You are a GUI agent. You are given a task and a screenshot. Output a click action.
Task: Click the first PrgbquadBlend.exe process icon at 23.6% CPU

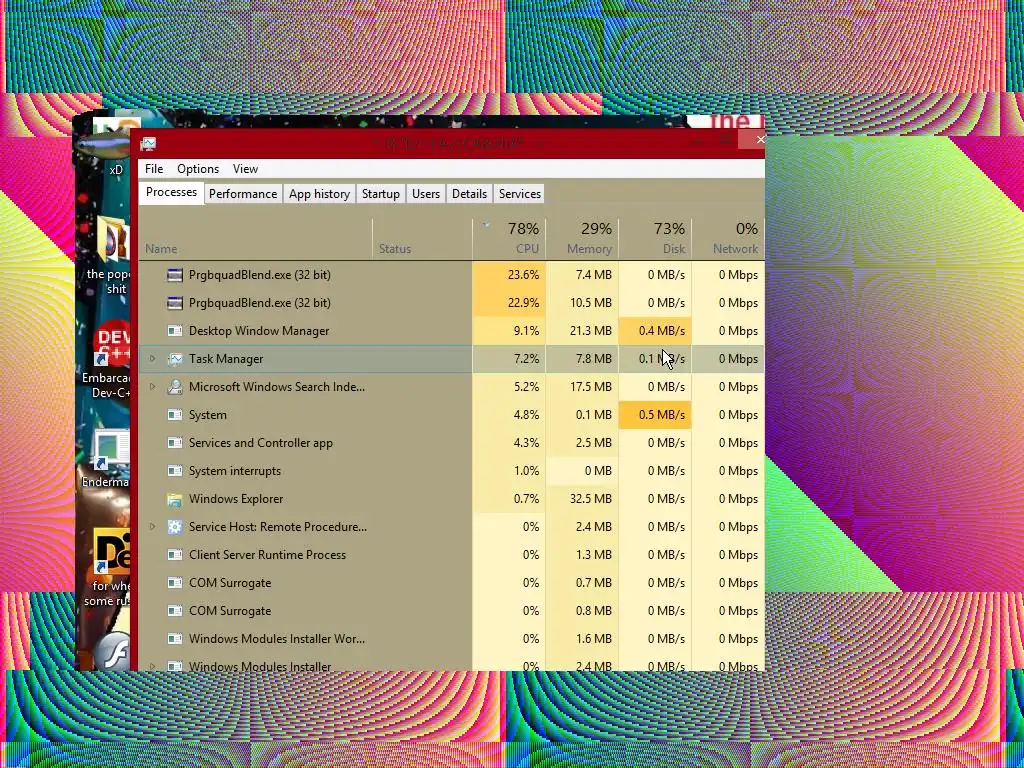[x=174, y=275]
